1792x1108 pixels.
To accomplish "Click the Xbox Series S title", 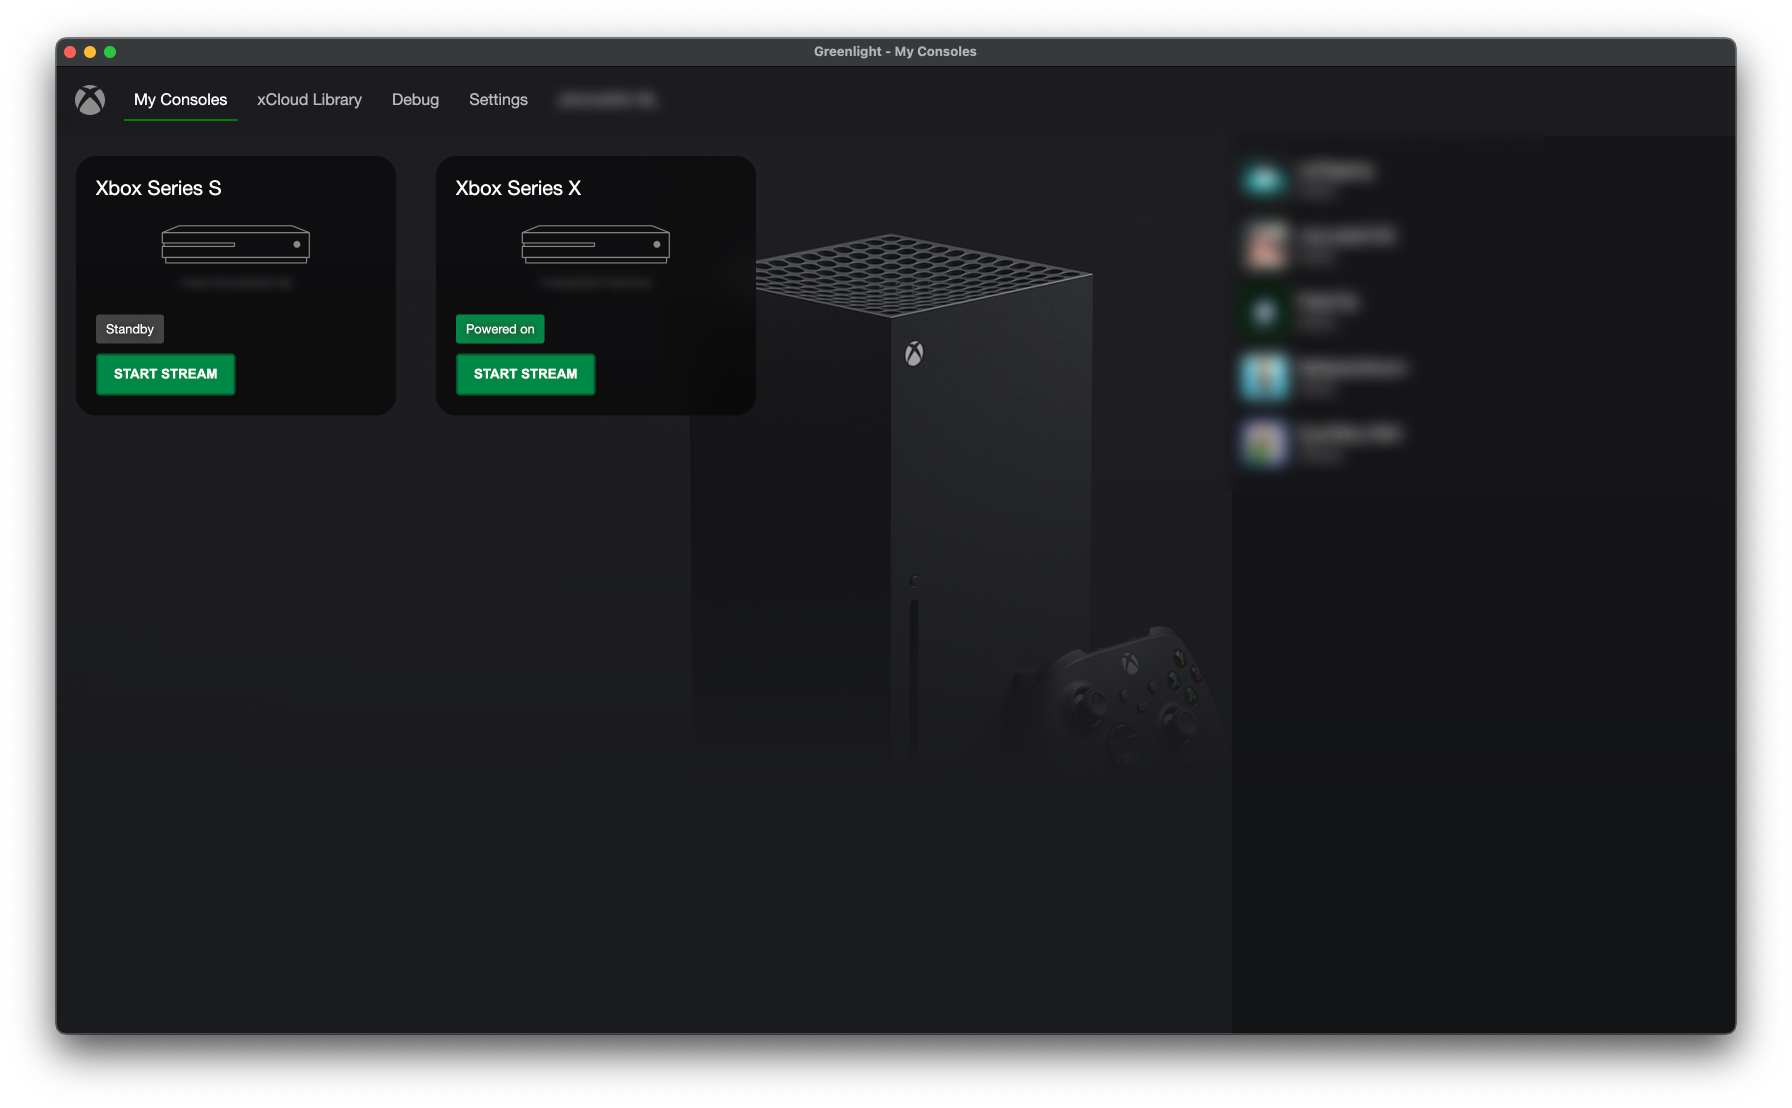I will pos(158,188).
